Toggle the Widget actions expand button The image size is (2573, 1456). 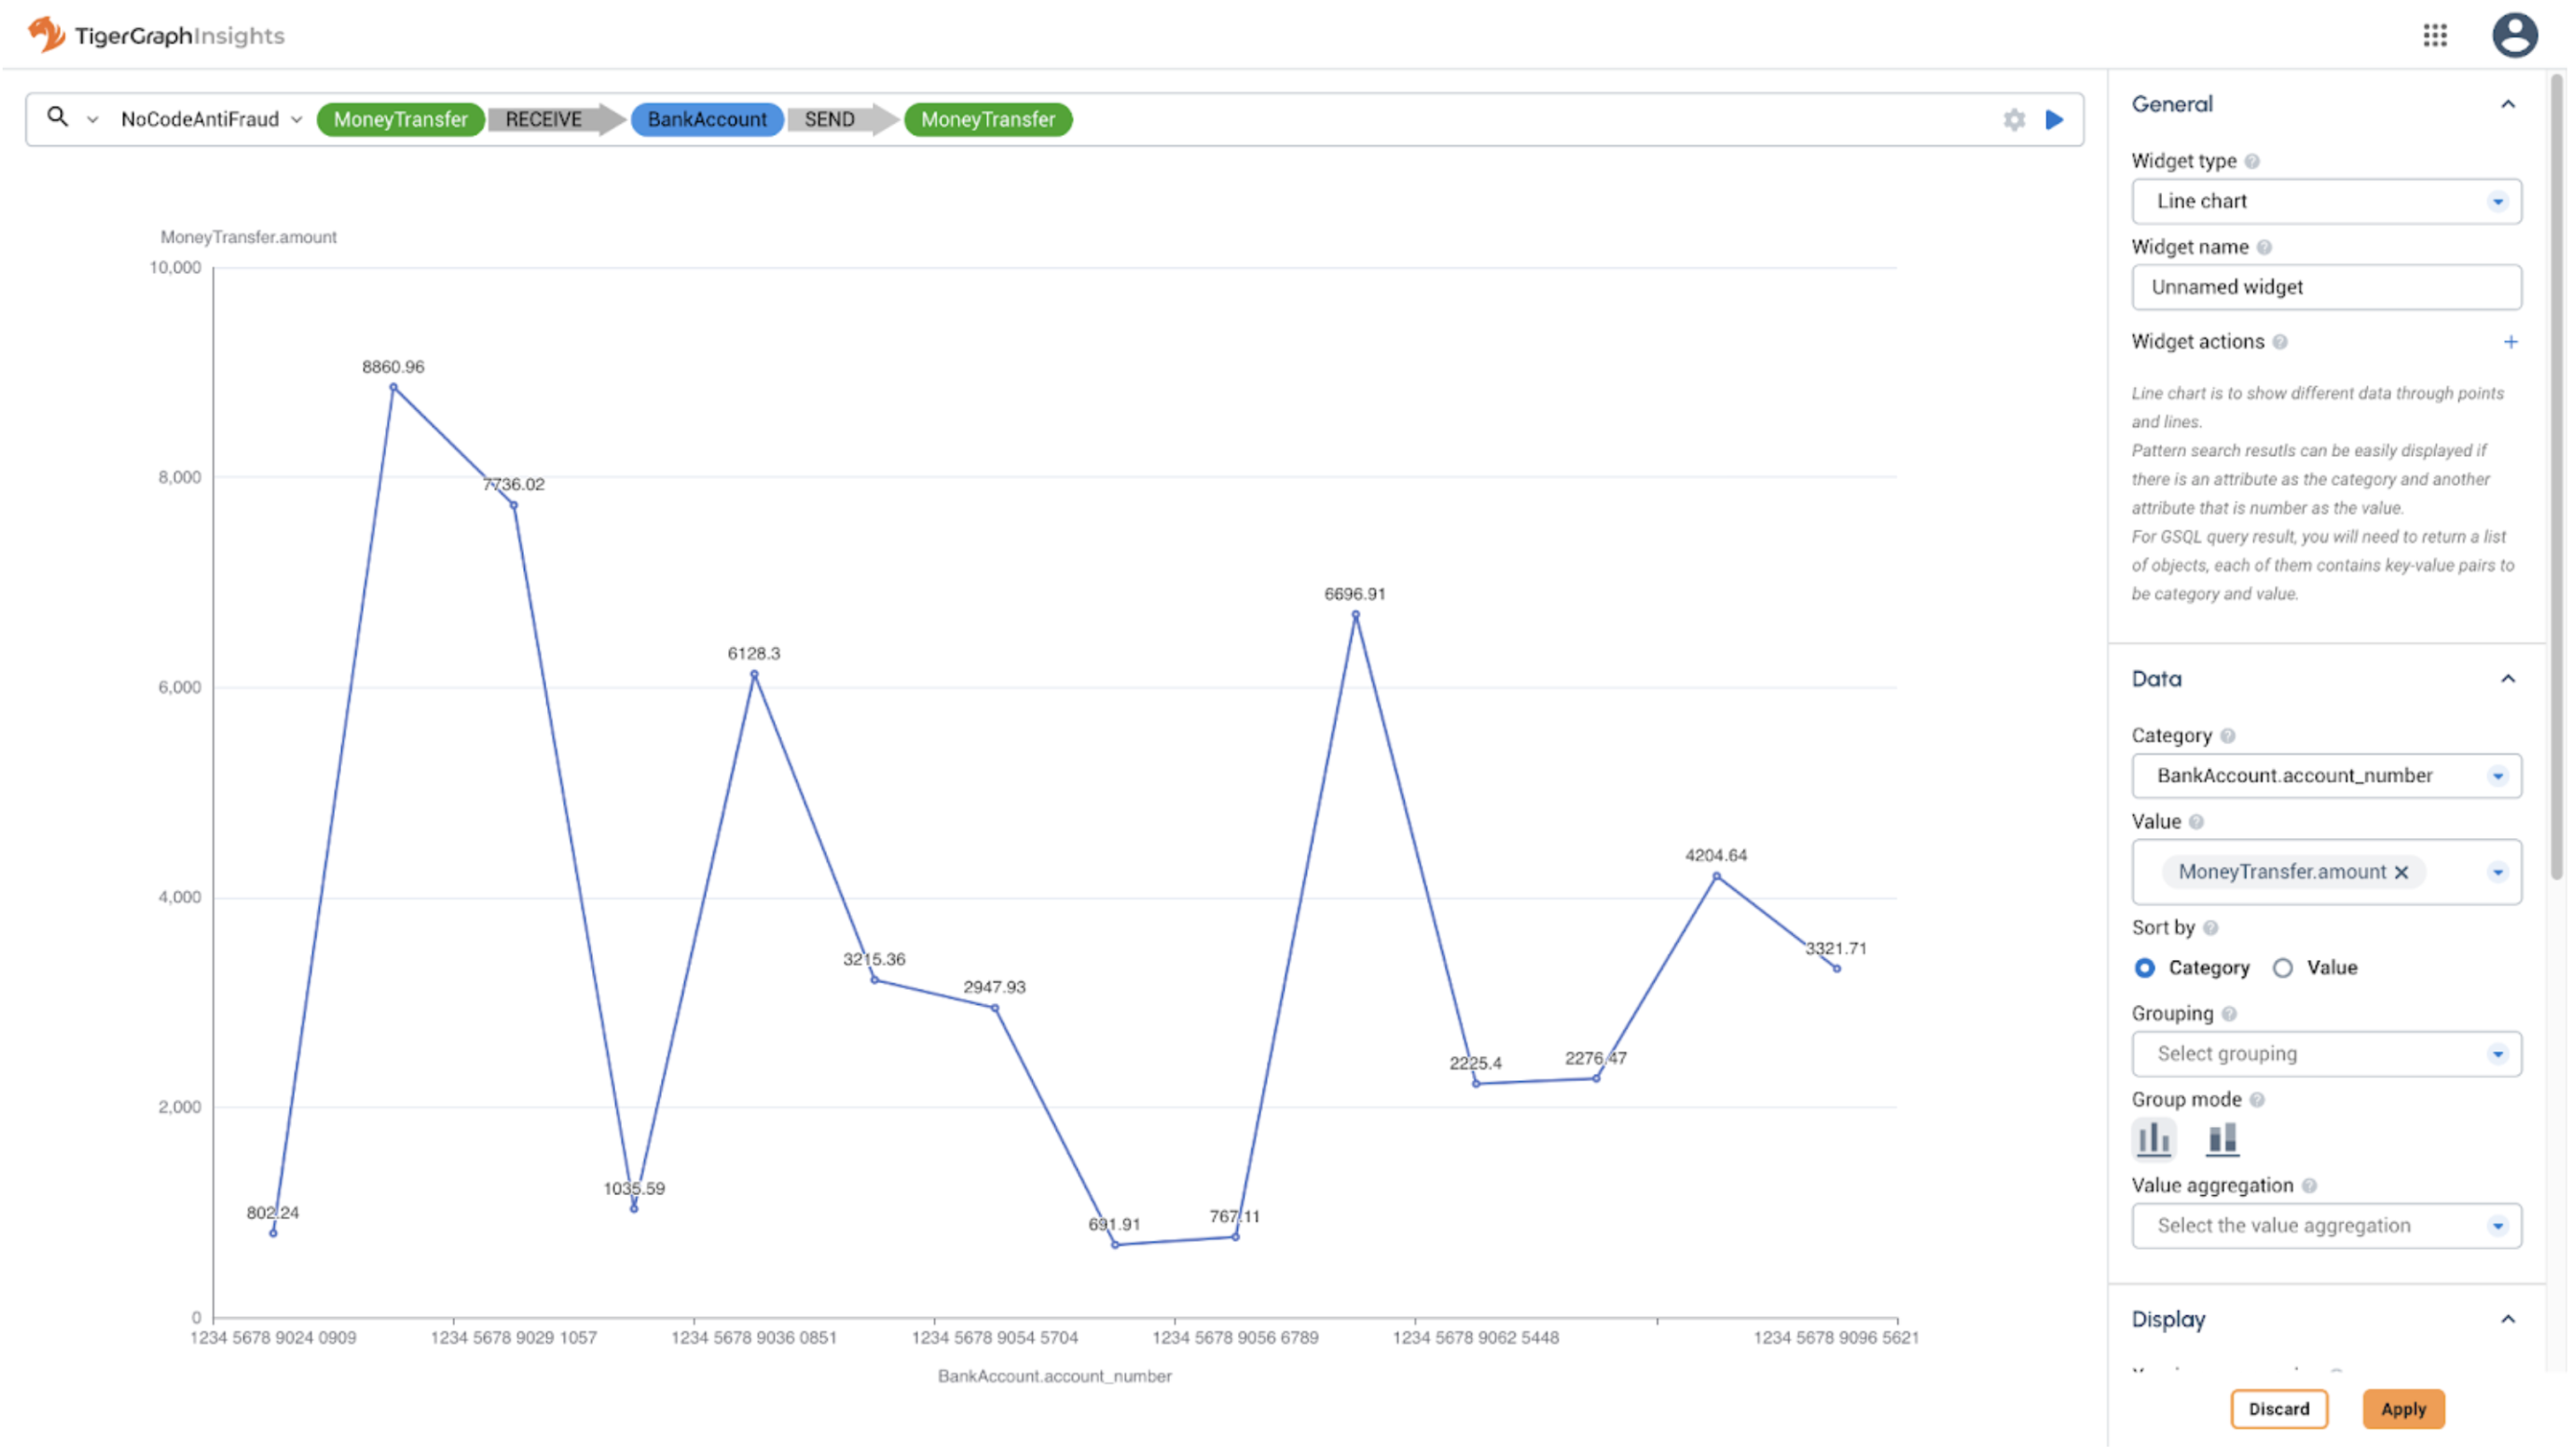pyautogui.click(x=2511, y=341)
